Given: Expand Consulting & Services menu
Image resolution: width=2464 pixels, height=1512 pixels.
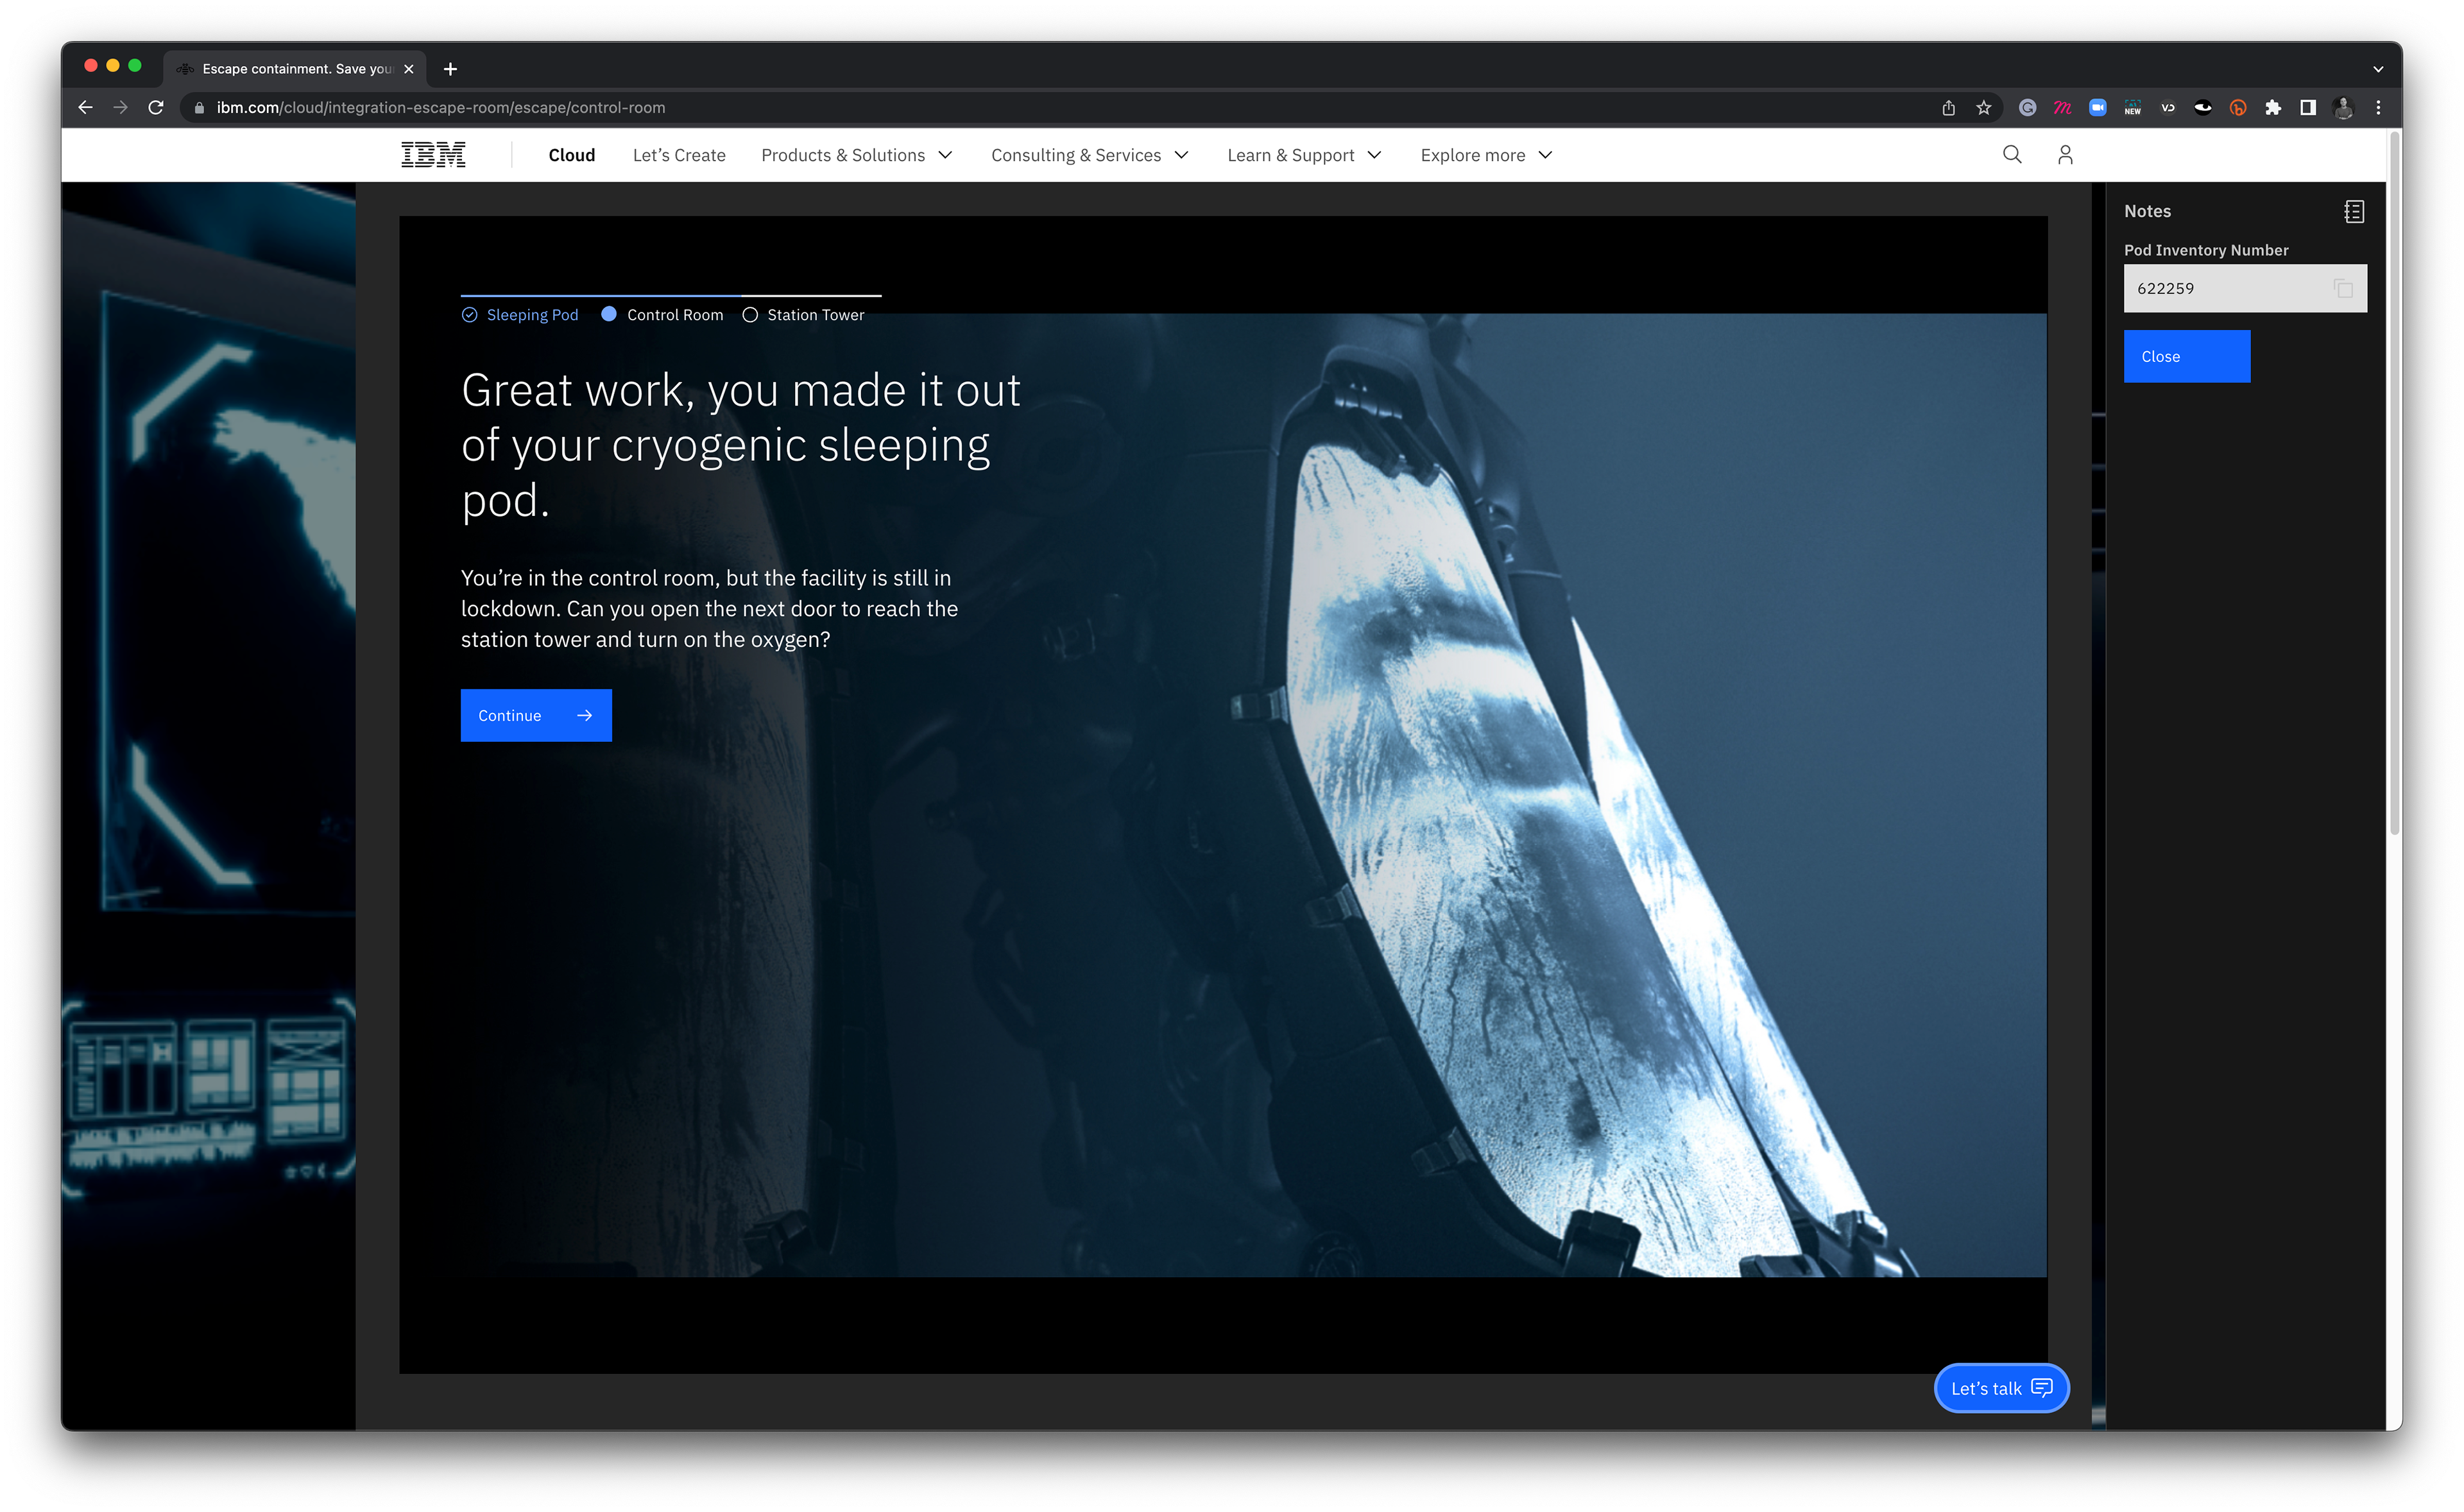Looking at the screenshot, I should [x=1089, y=155].
